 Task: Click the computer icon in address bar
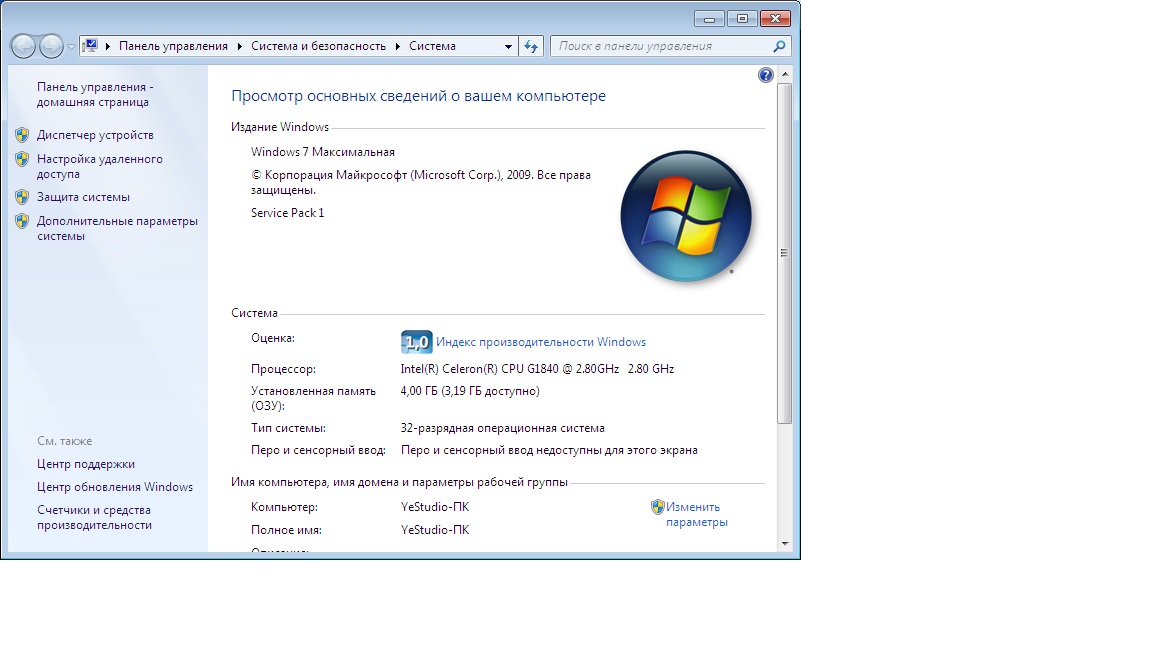click(90, 46)
